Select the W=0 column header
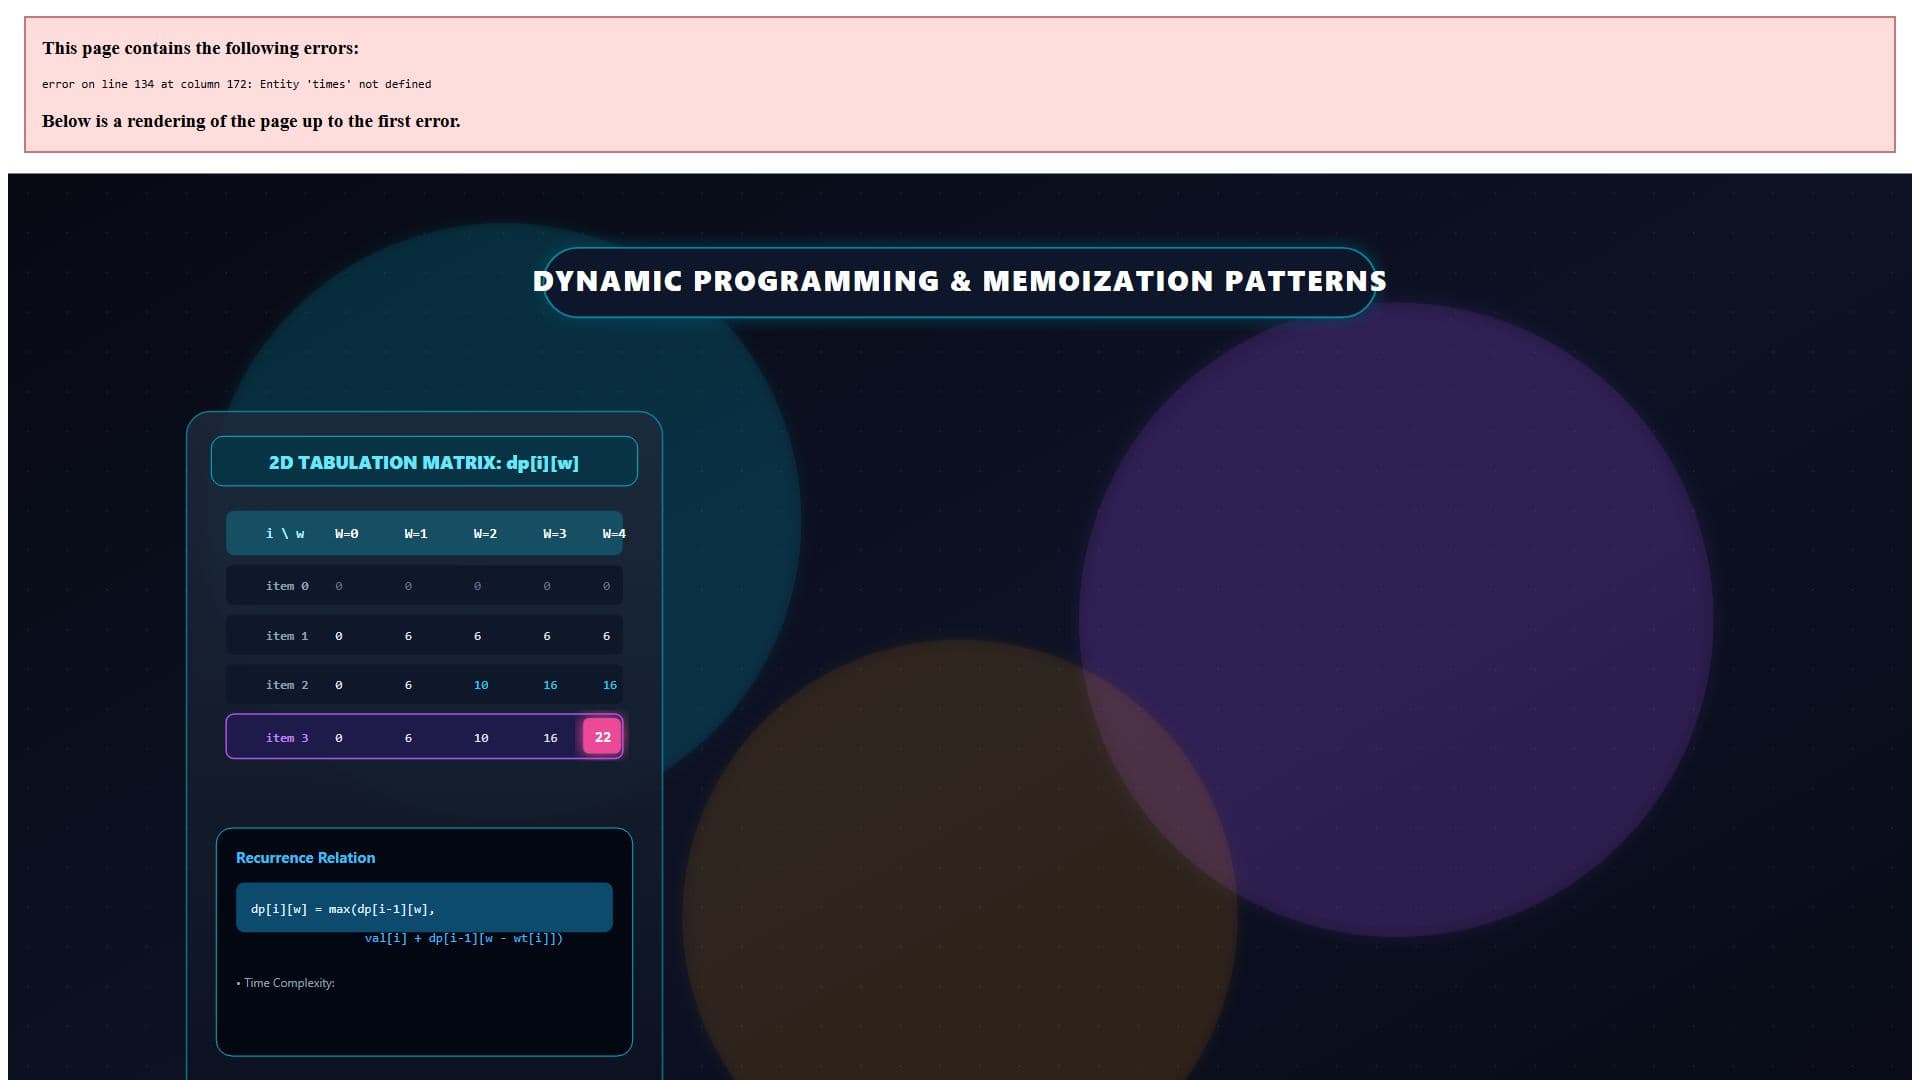The width and height of the screenshot is (1920, 1080). pos(346,534)
